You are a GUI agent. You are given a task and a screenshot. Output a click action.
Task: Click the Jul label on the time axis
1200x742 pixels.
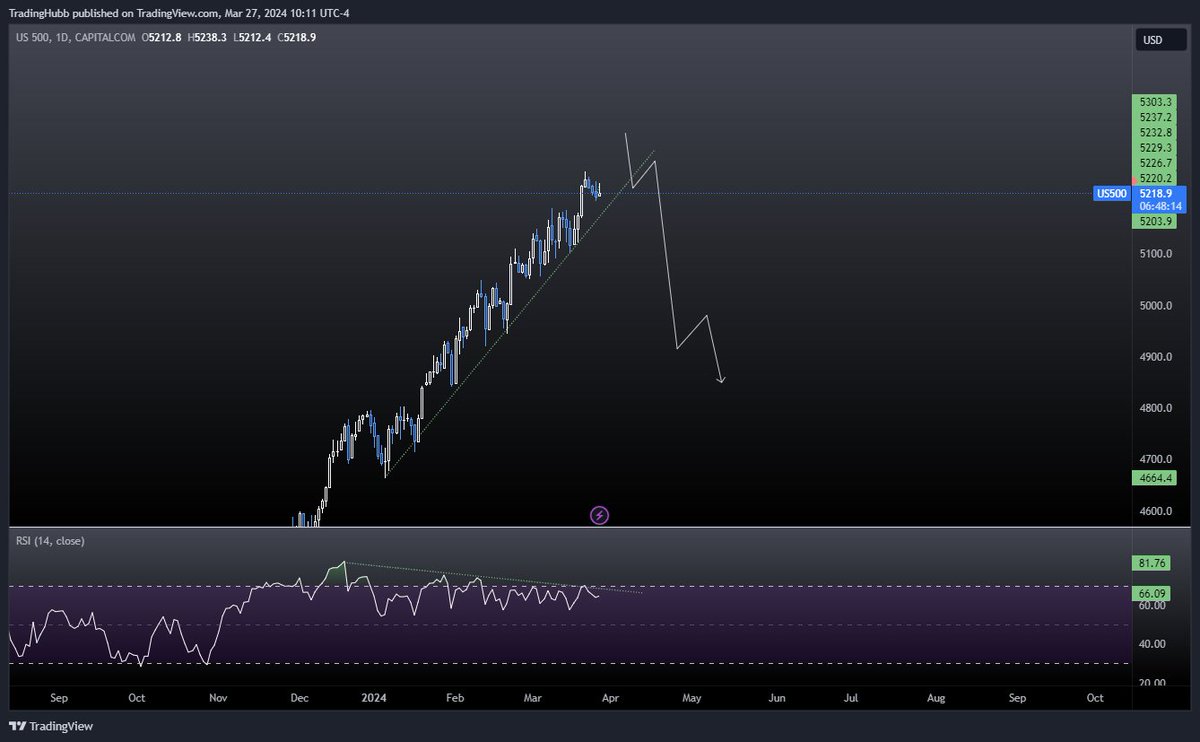point(851,698)
